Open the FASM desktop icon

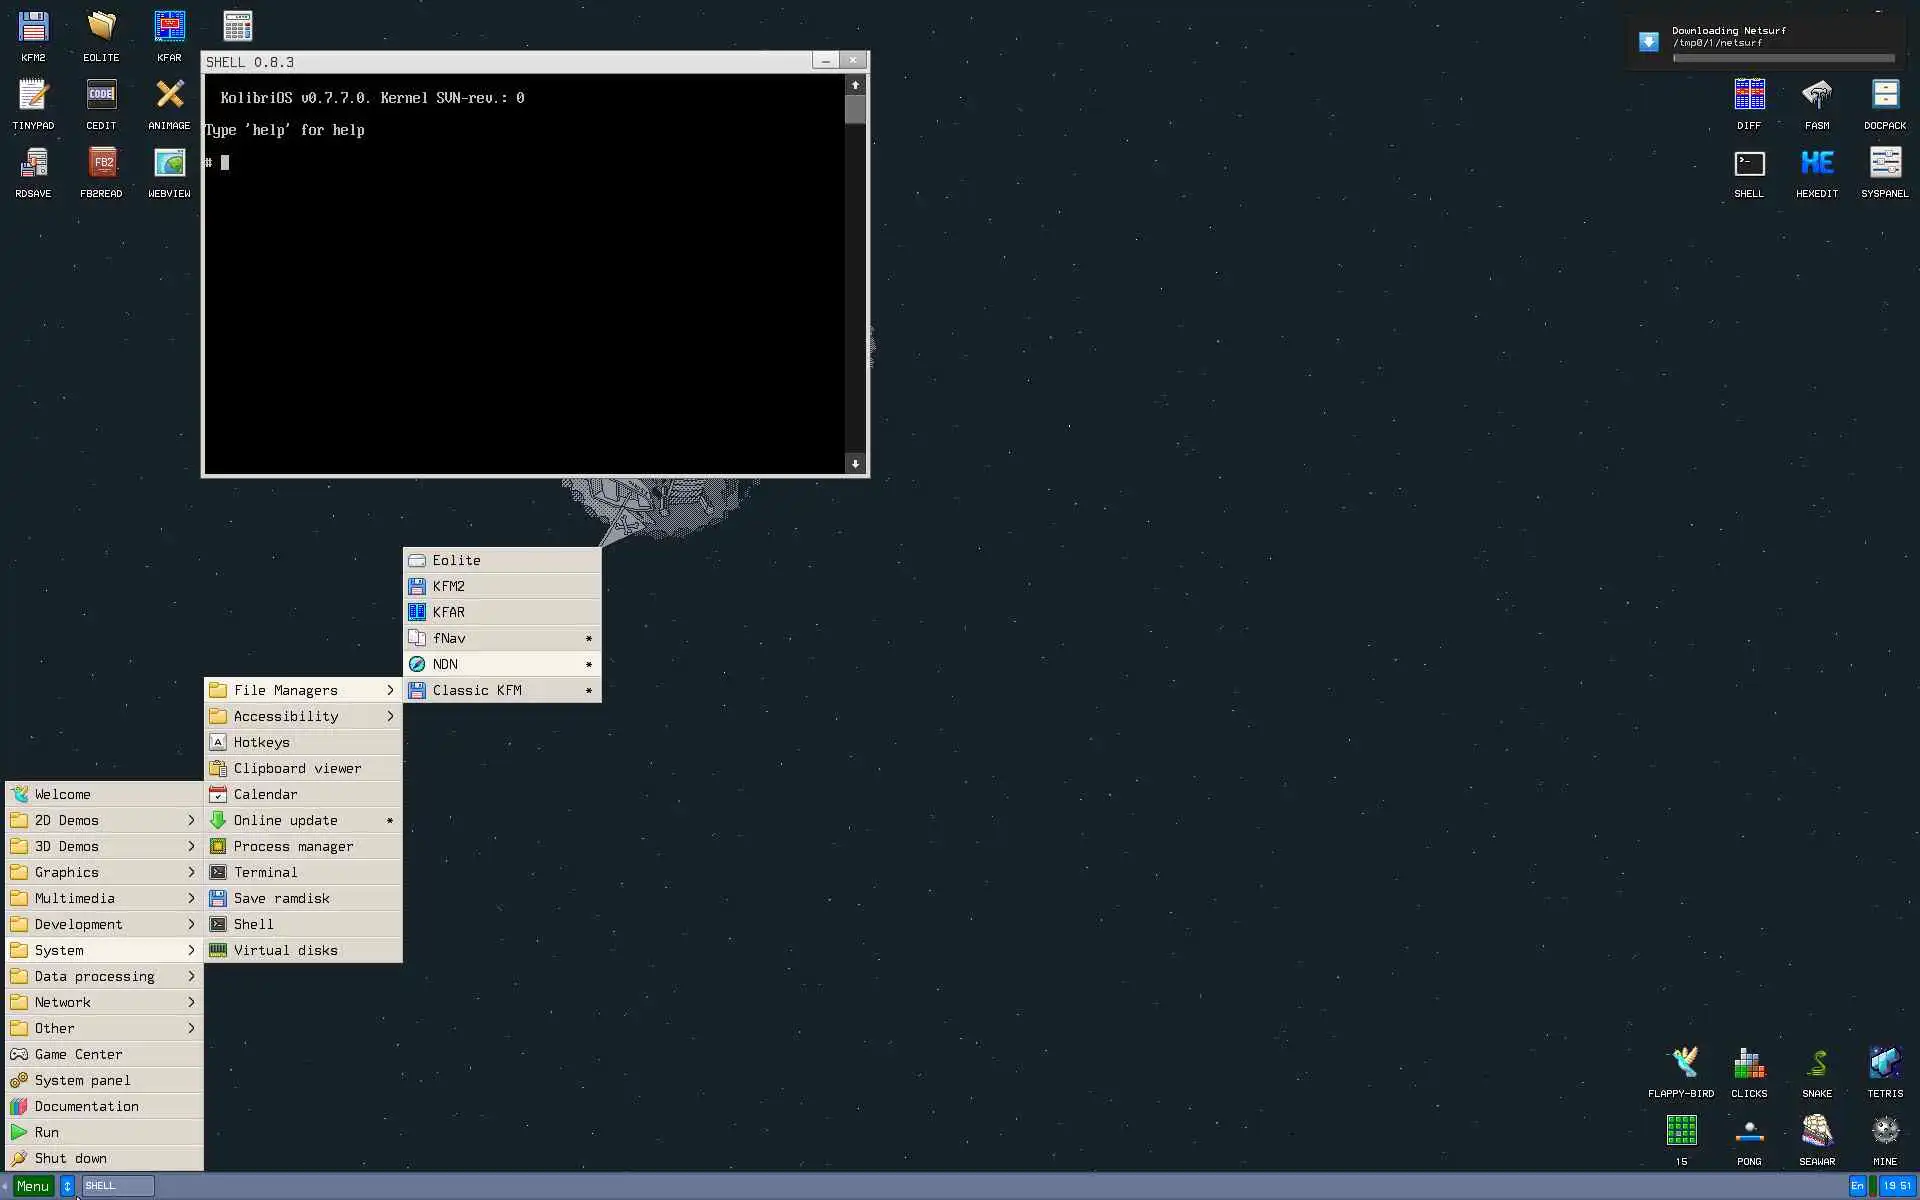(1816, 96)
